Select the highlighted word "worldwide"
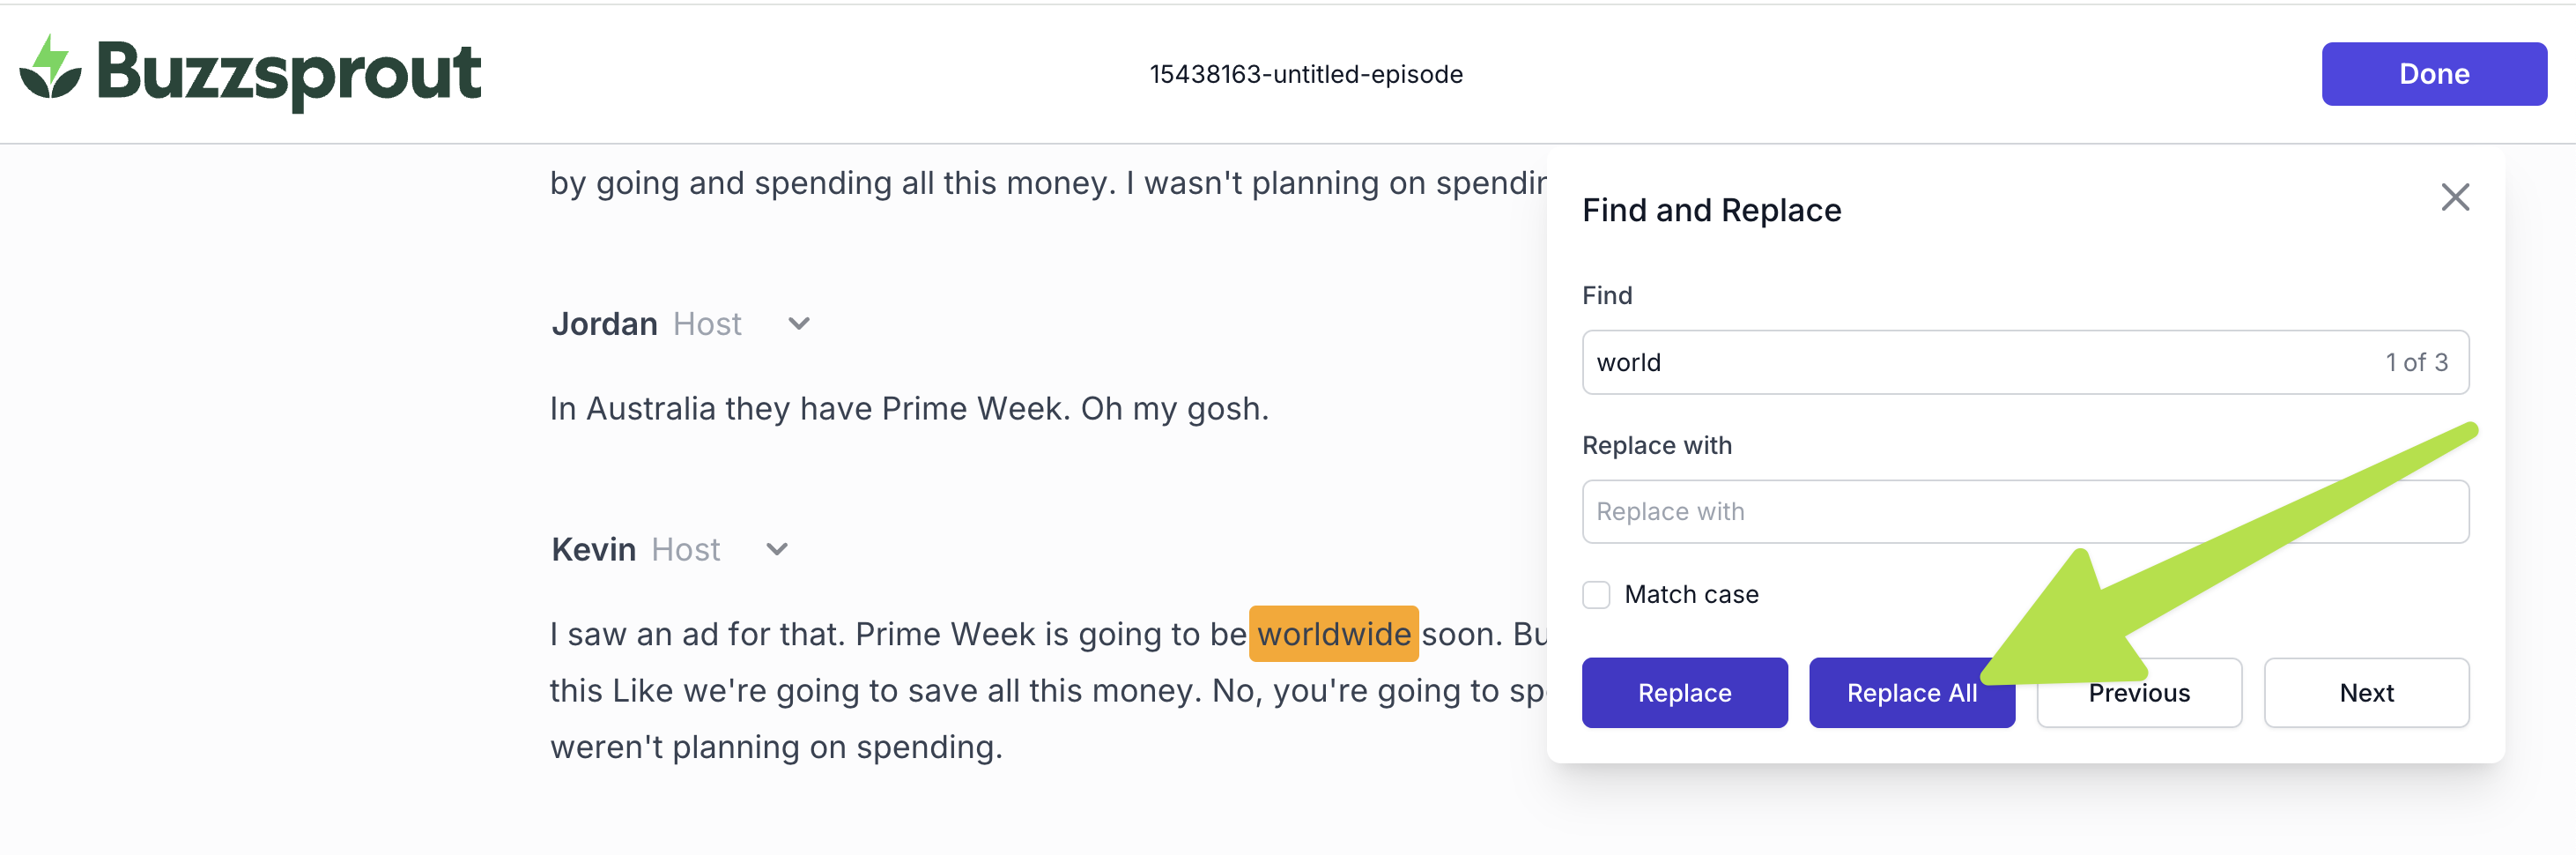The width and height of the screenshot is (2576, 855). tap(1333, 634)
